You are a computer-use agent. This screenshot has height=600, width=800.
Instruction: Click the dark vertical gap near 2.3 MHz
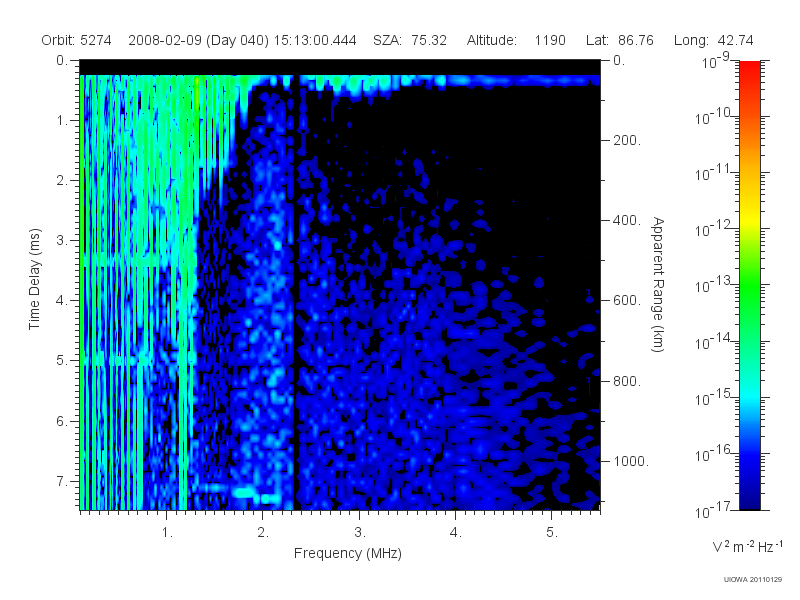click(x=296, y=291)
